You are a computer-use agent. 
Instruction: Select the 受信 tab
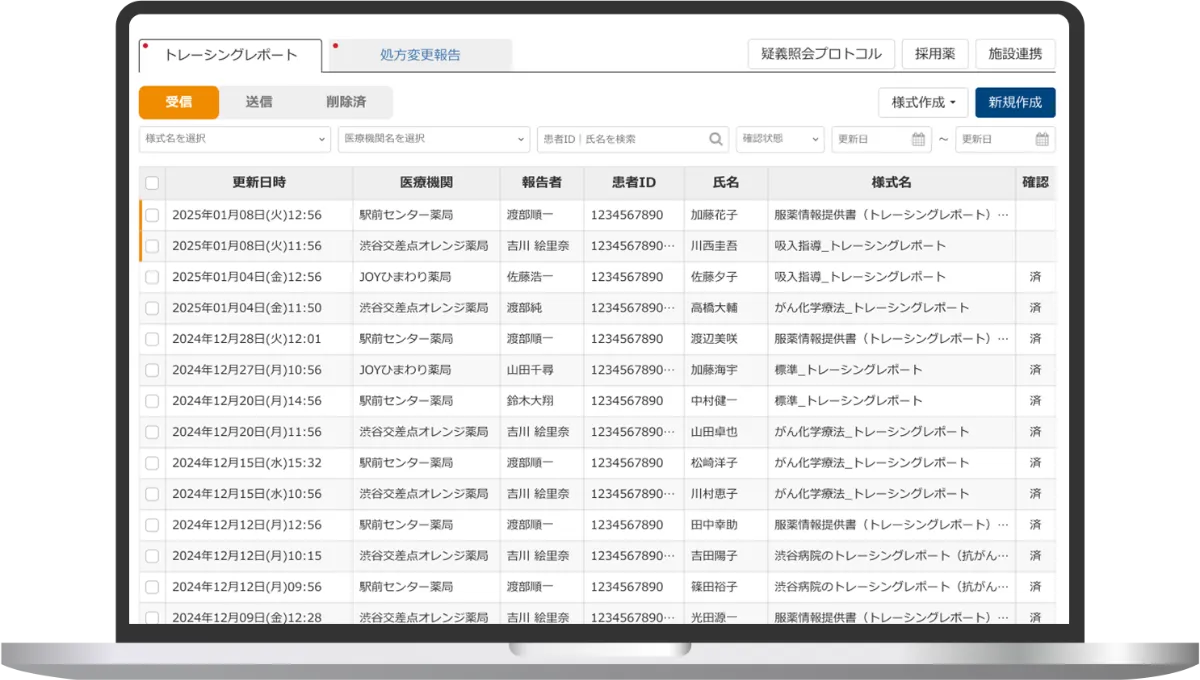[x=178, y=102]
